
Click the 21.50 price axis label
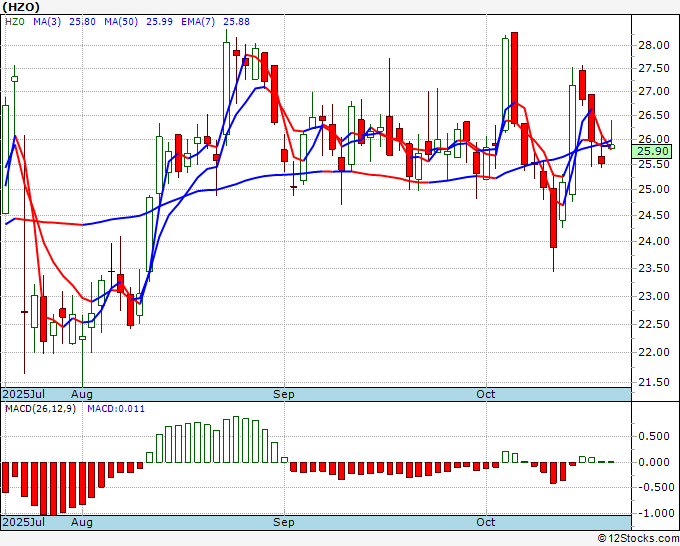654,383
